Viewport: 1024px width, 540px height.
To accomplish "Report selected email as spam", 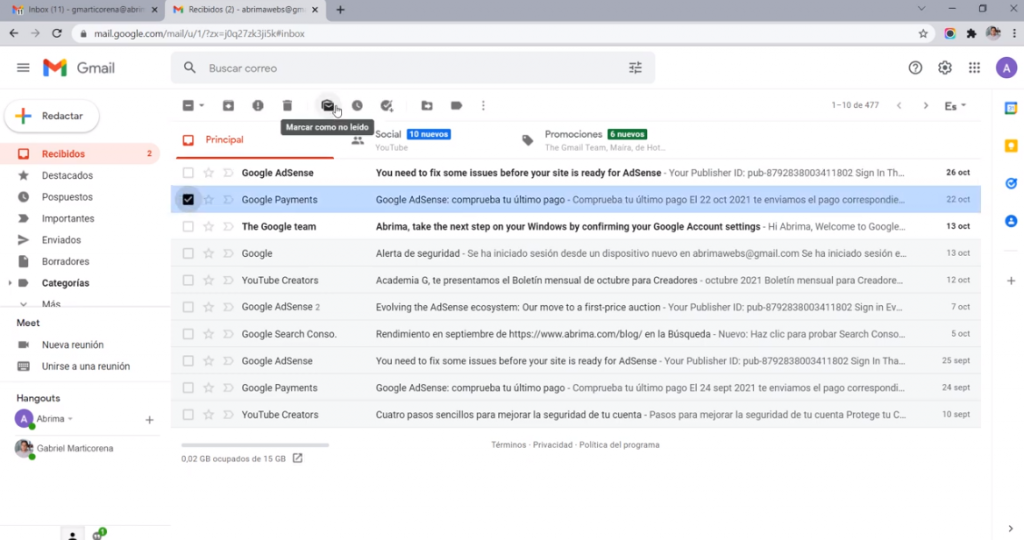I will pyautogui.click(x=258, y=106).
